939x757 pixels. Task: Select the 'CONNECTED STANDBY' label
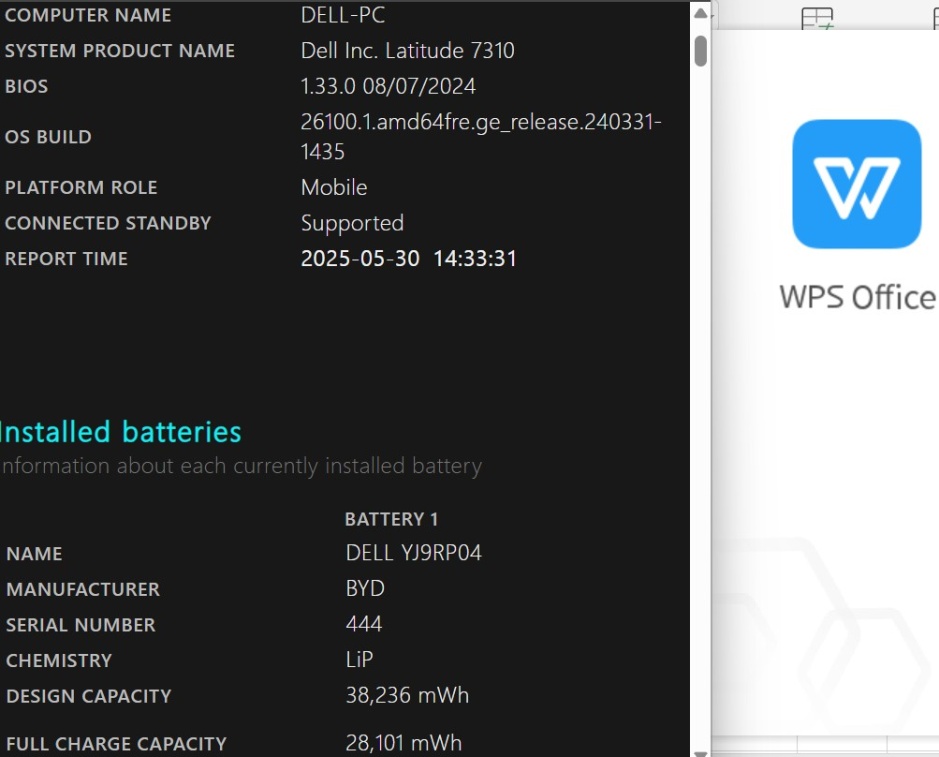tap(108, 223)
